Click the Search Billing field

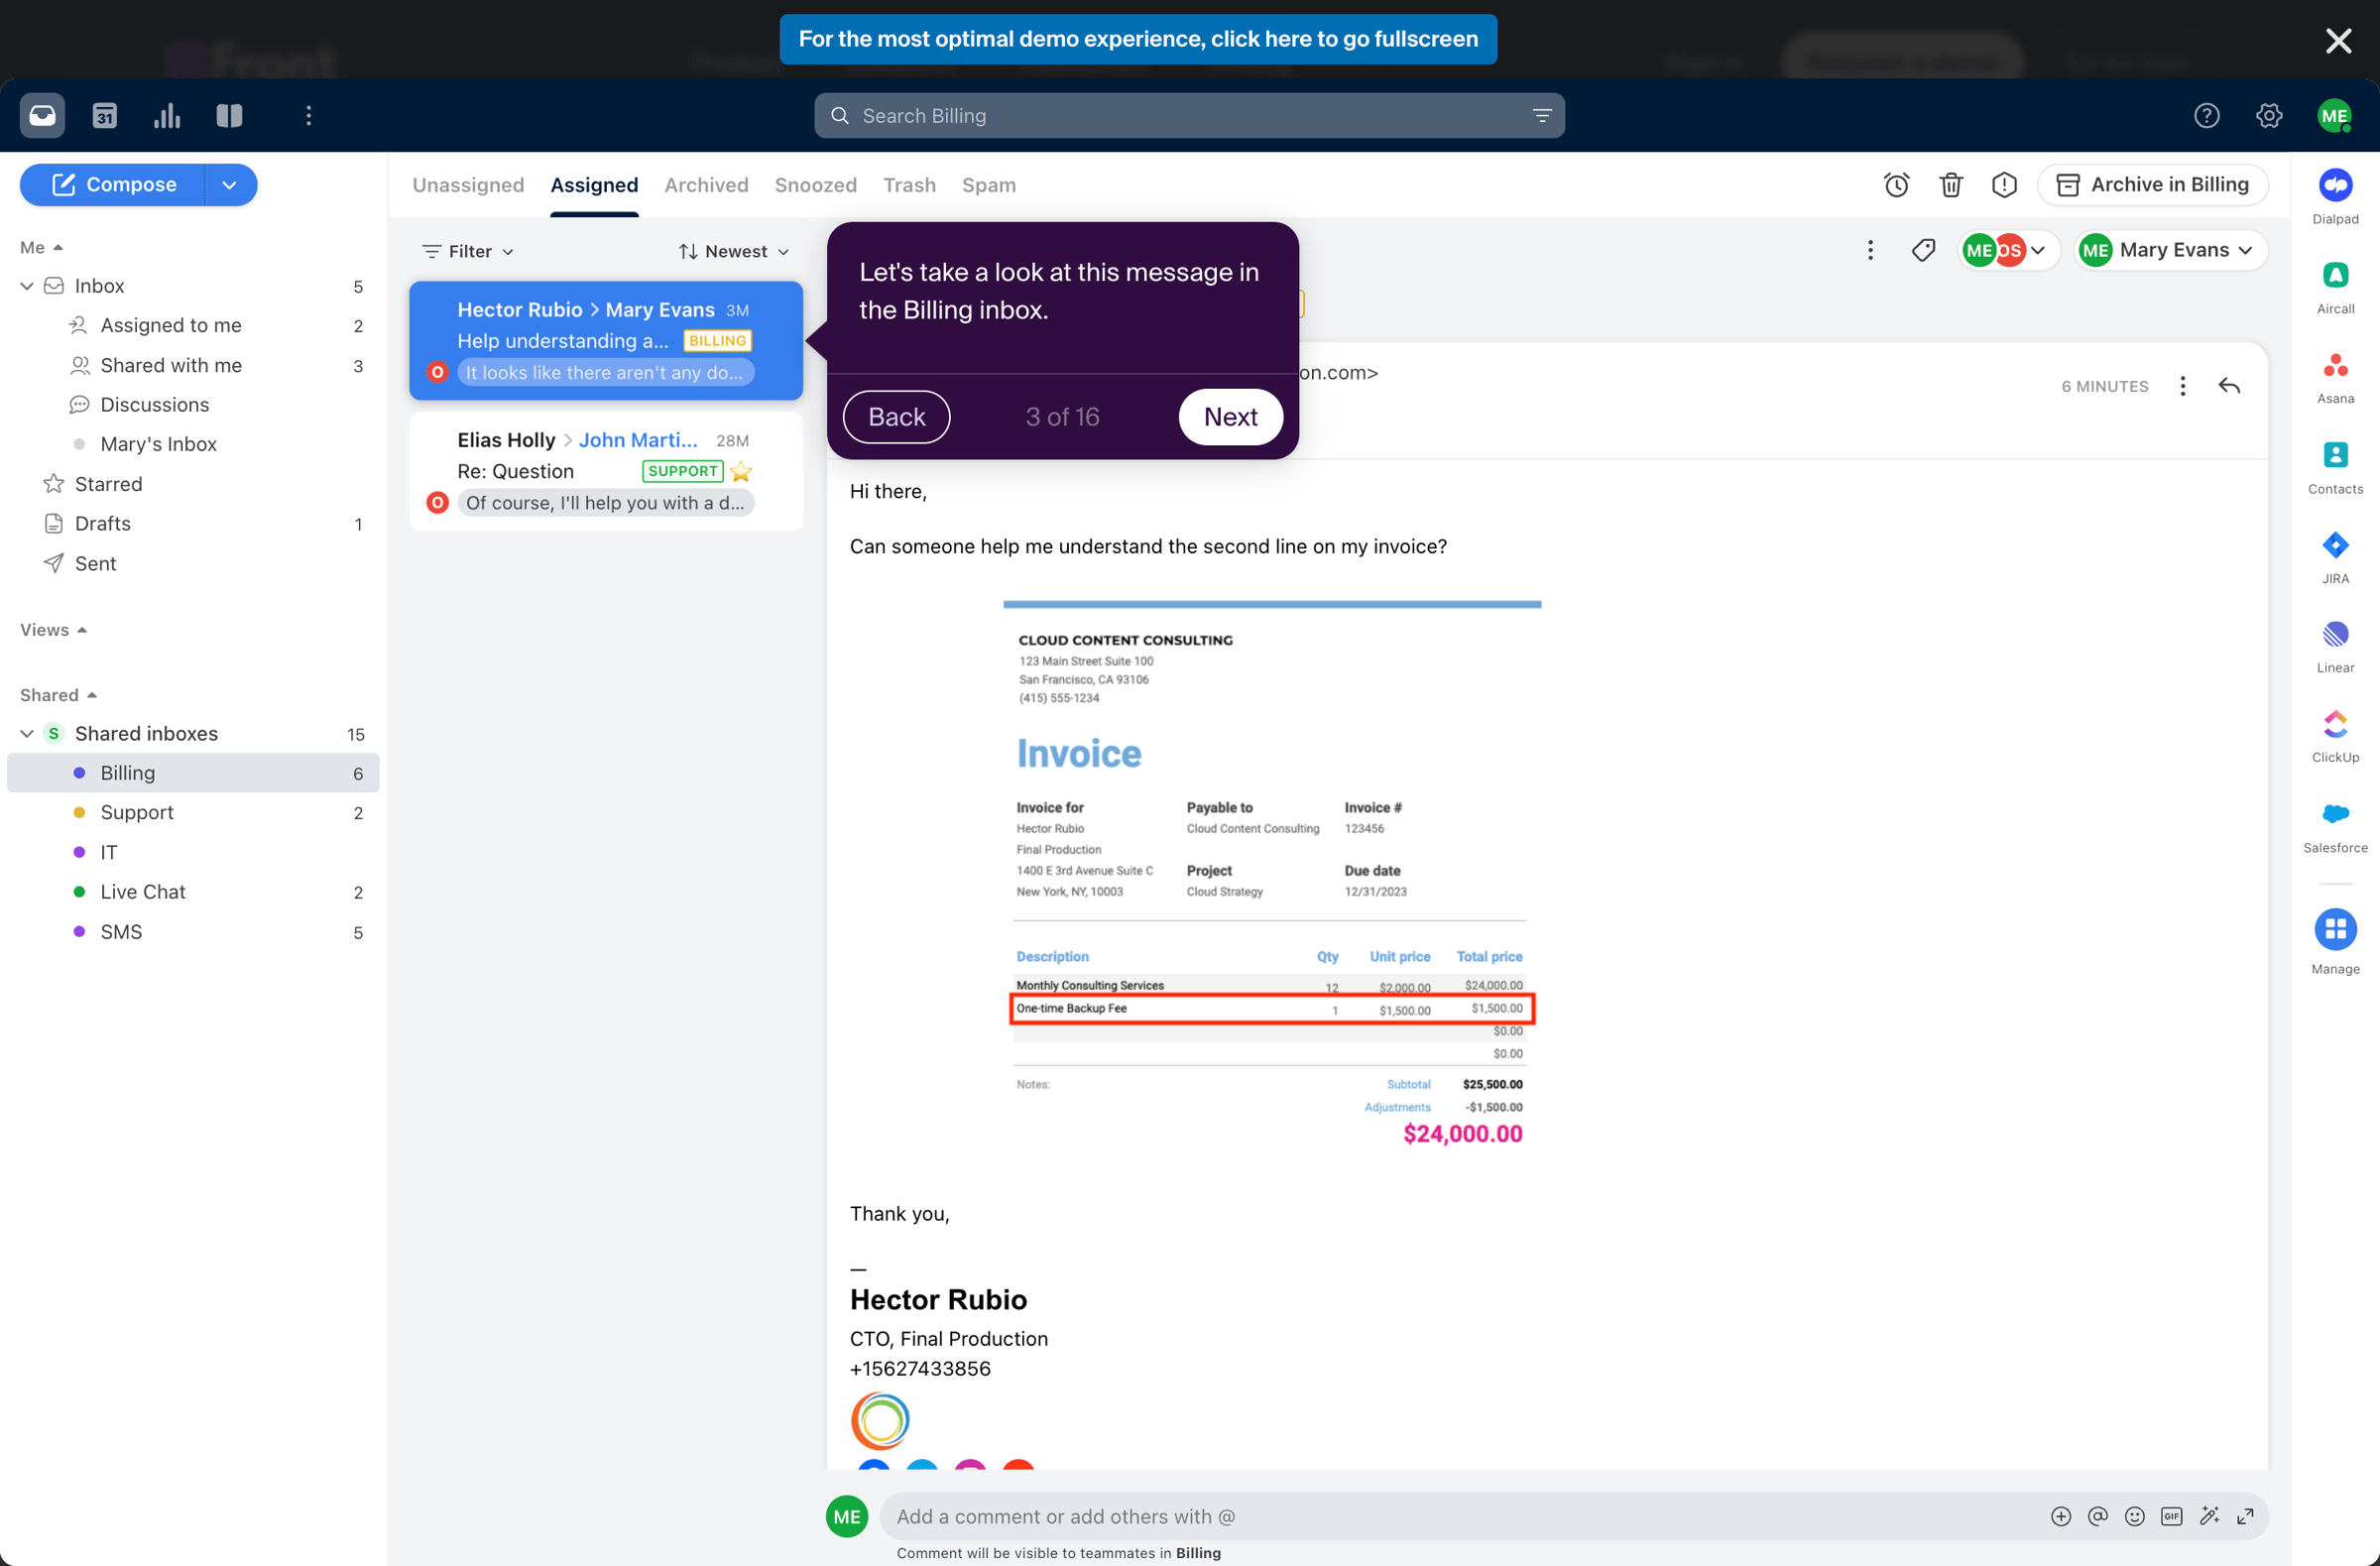[x=1188, y=116]
